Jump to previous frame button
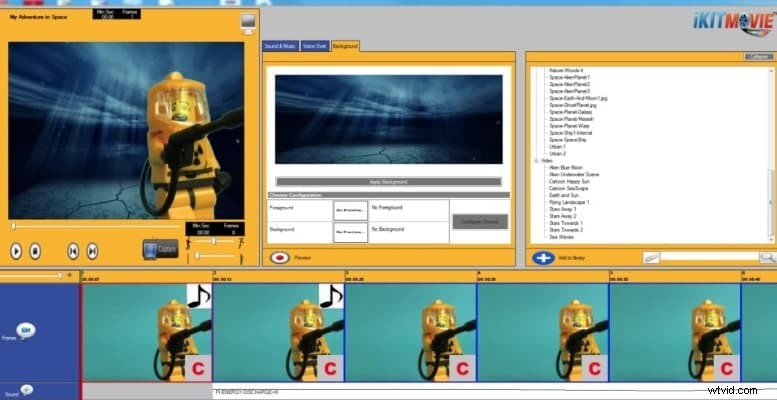This screenshot has height=400, width=777. click(x=73, y=251)
